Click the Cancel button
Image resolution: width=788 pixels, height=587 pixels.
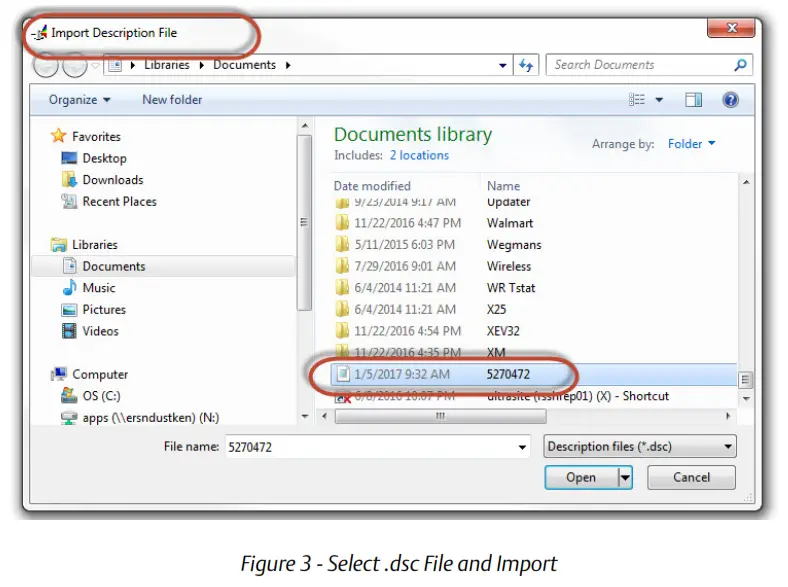click(691, 477)
